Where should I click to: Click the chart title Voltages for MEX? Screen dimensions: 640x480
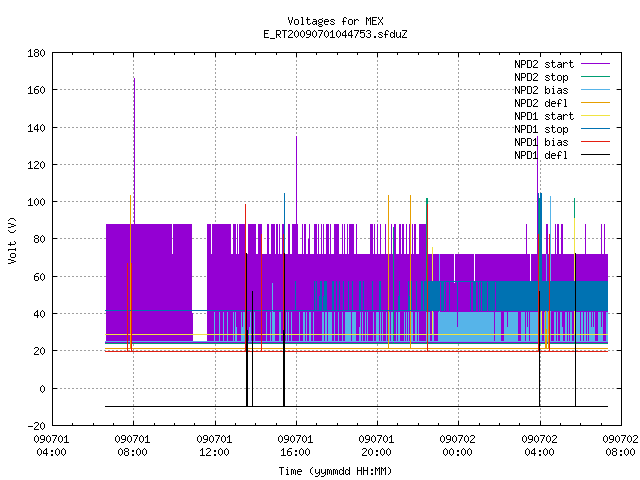point(335,21)
